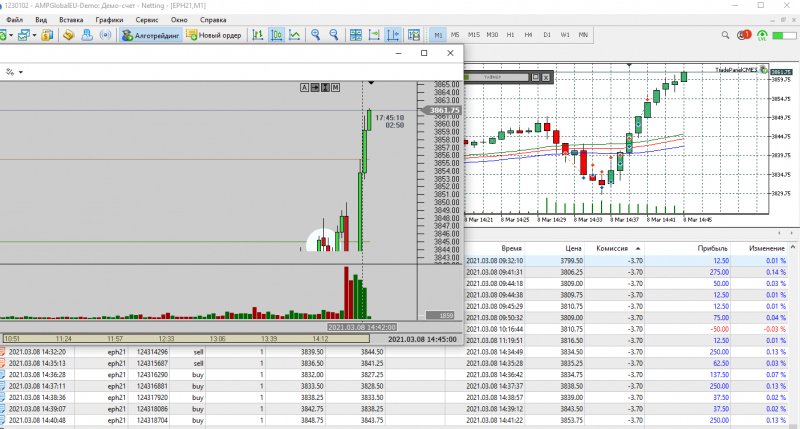Click the arrow button on floating chart

[315, 88]
